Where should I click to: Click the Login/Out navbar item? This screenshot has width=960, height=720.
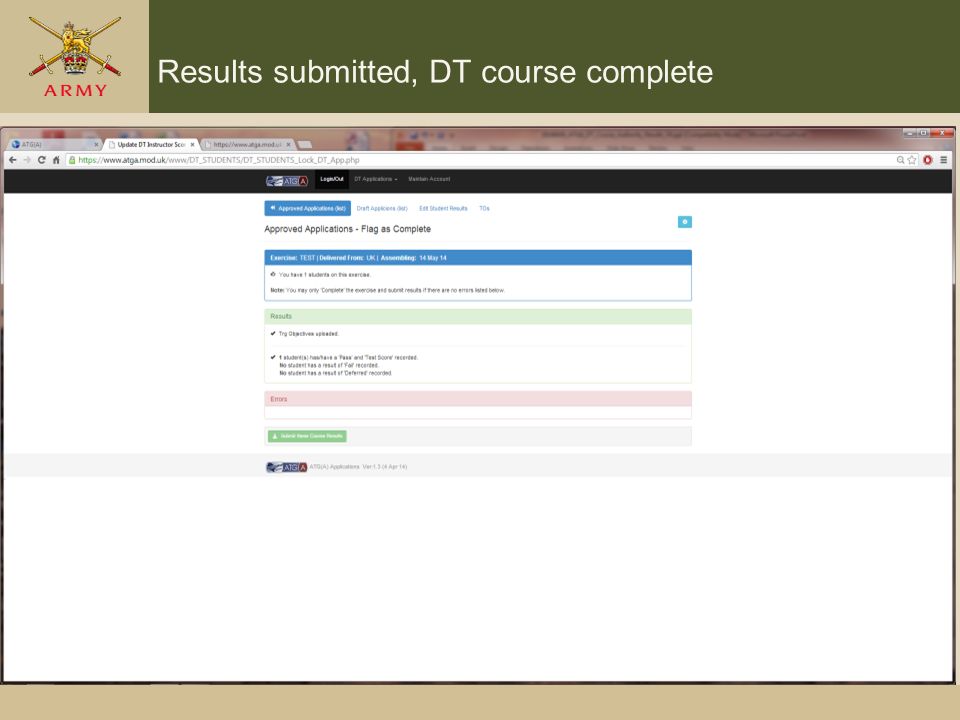tap(332, 179)
